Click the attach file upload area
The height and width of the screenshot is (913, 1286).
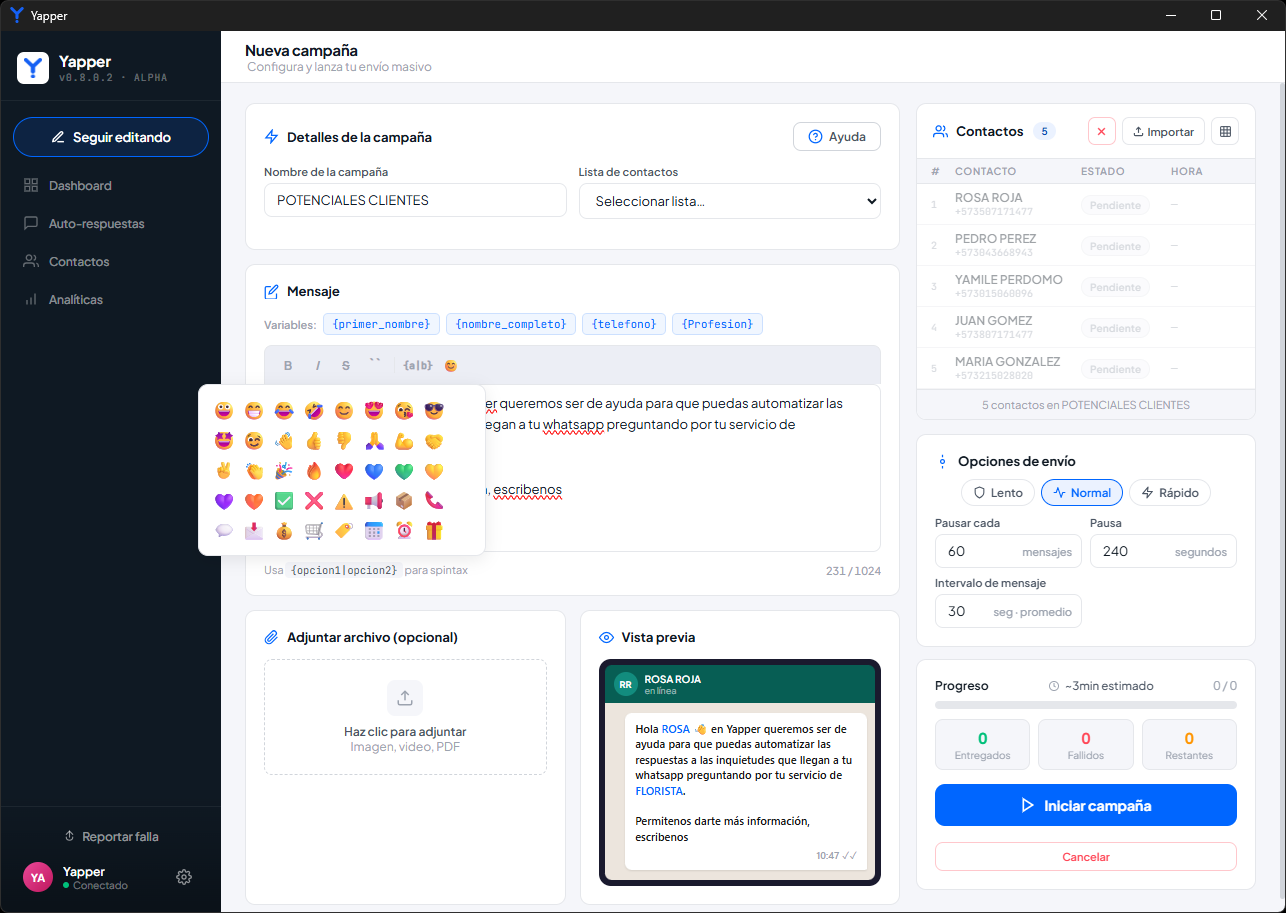[405, 717]
